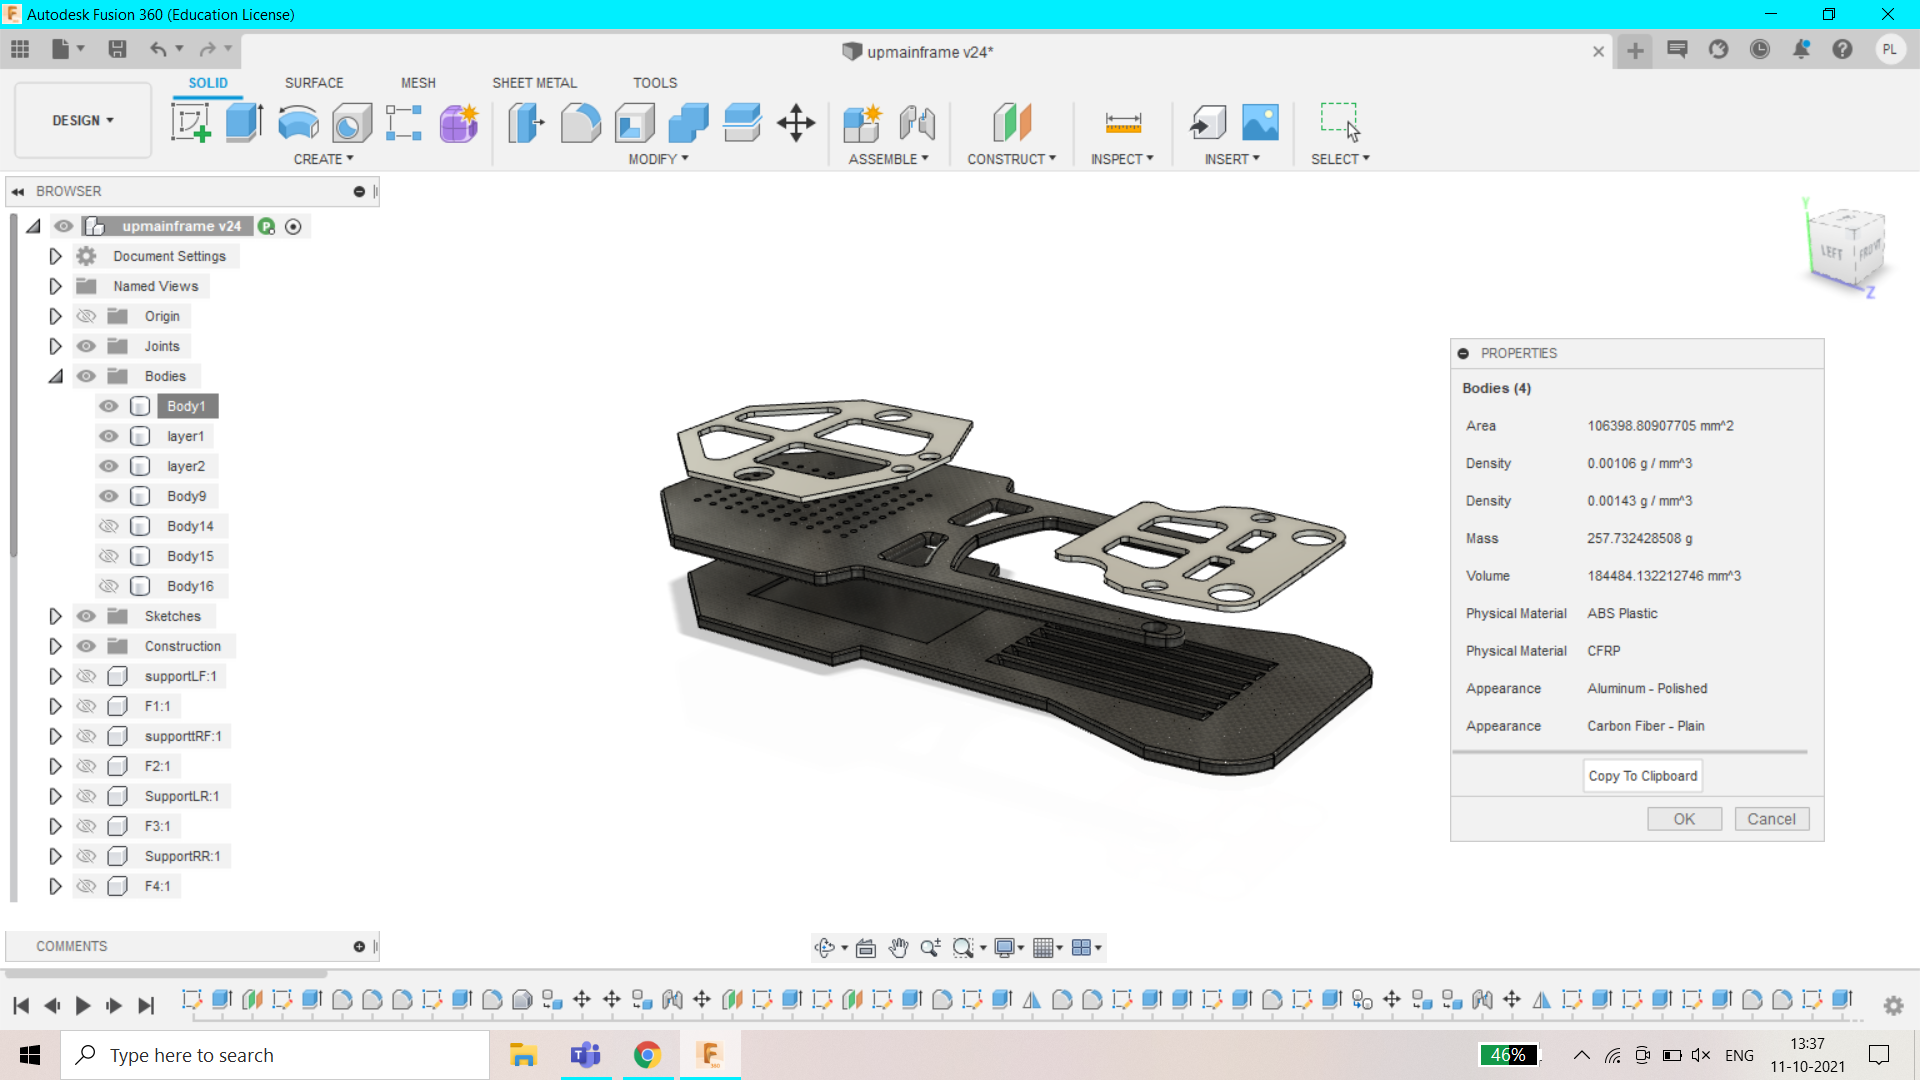This screenshot has height=1080, width=1920.
Task: Create a Joint from the Assemble section
Action: pos(917,122)
